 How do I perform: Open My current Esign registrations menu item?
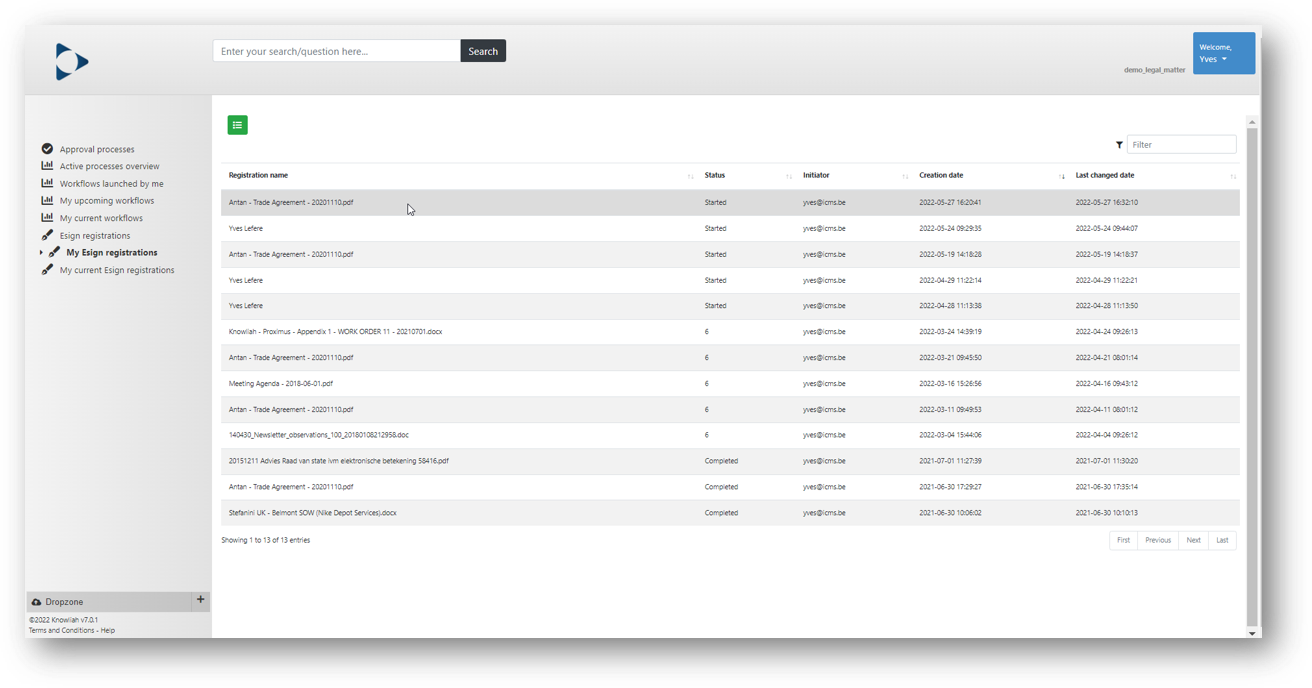point(117,270)
